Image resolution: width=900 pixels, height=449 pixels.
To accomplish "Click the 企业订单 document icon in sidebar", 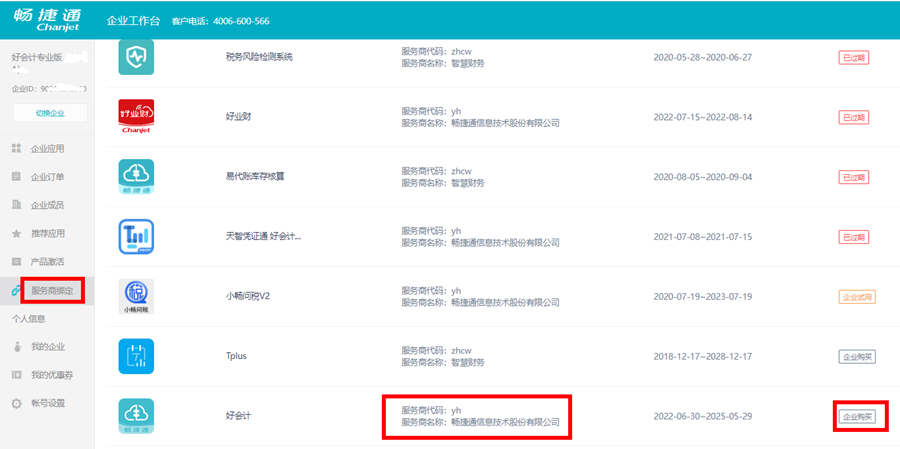I will (16, 177).
